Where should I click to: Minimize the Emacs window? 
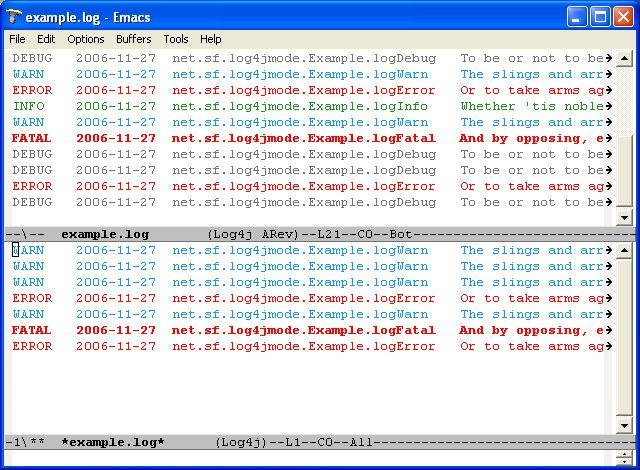(x=577, y=17)
